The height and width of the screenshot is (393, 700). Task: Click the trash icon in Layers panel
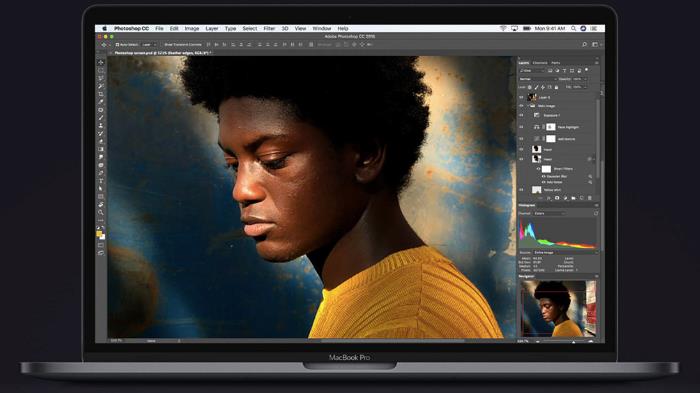[590, 198]
